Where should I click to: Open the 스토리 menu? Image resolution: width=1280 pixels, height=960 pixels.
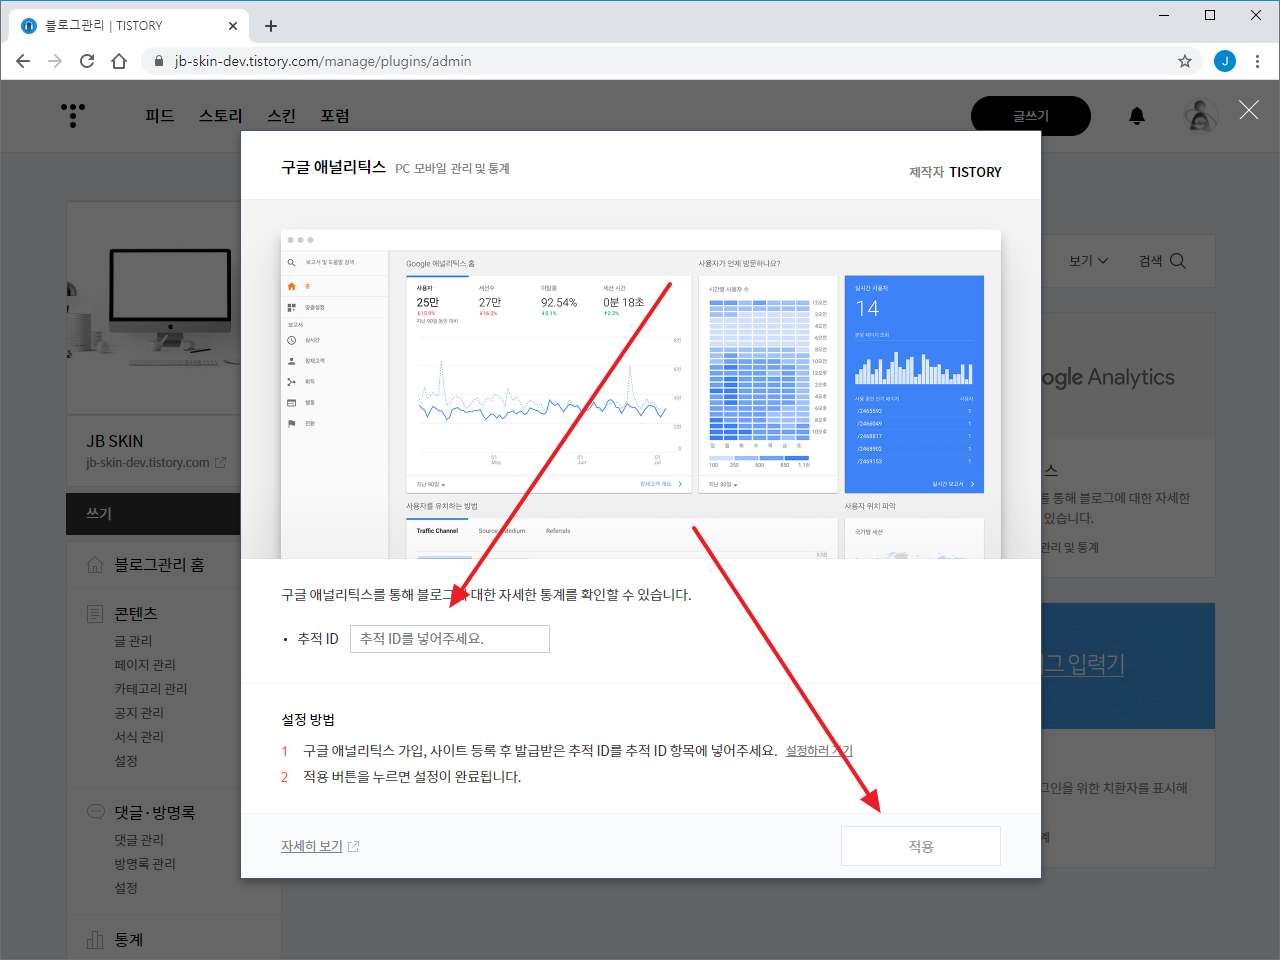[221, 116]
